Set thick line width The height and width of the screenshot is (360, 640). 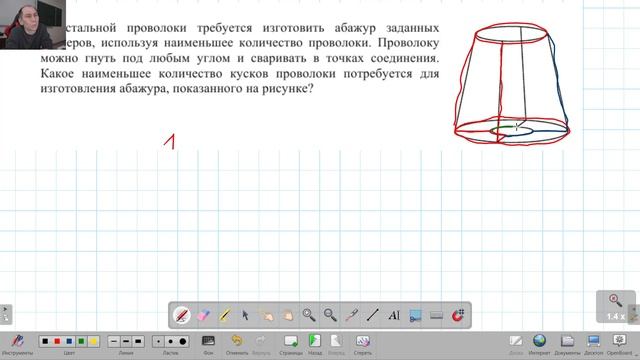(138, 341)
